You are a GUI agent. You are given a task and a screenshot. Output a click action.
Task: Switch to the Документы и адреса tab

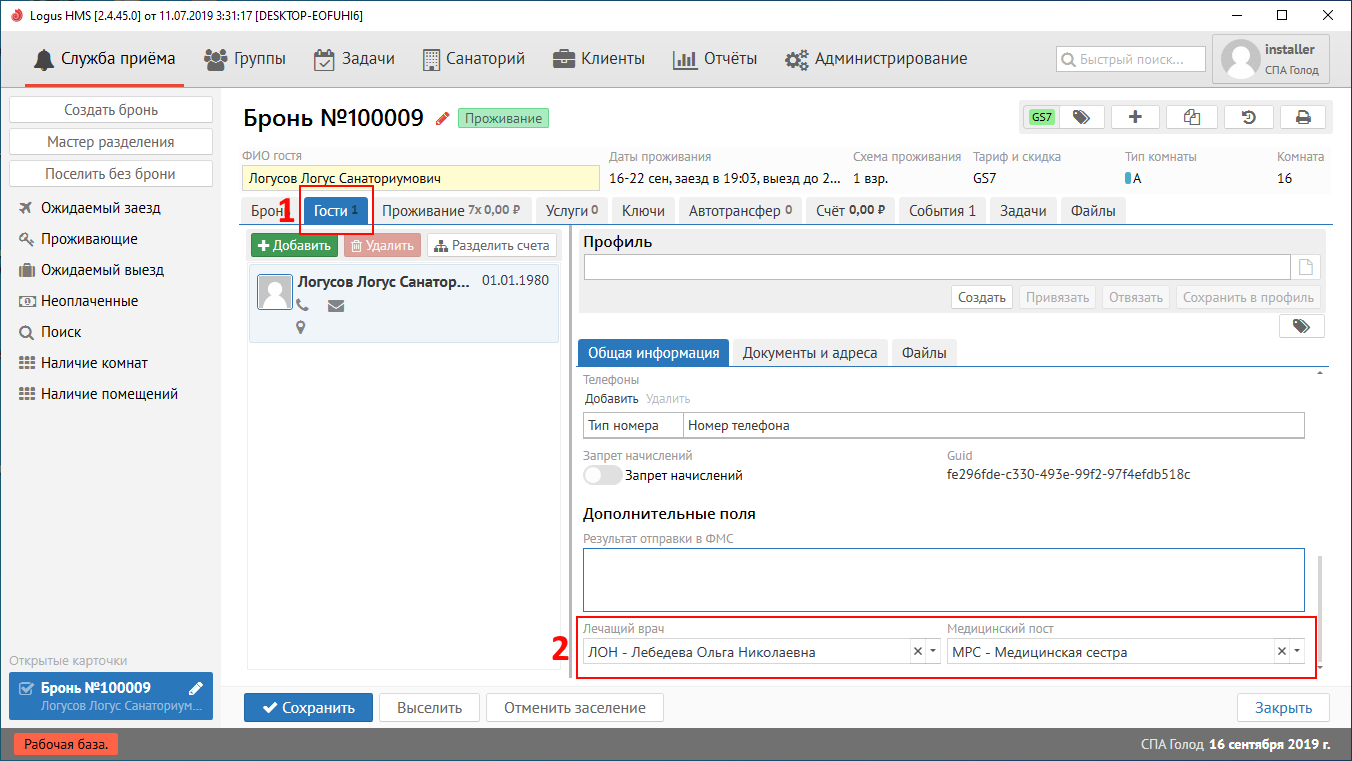point(809,353)
